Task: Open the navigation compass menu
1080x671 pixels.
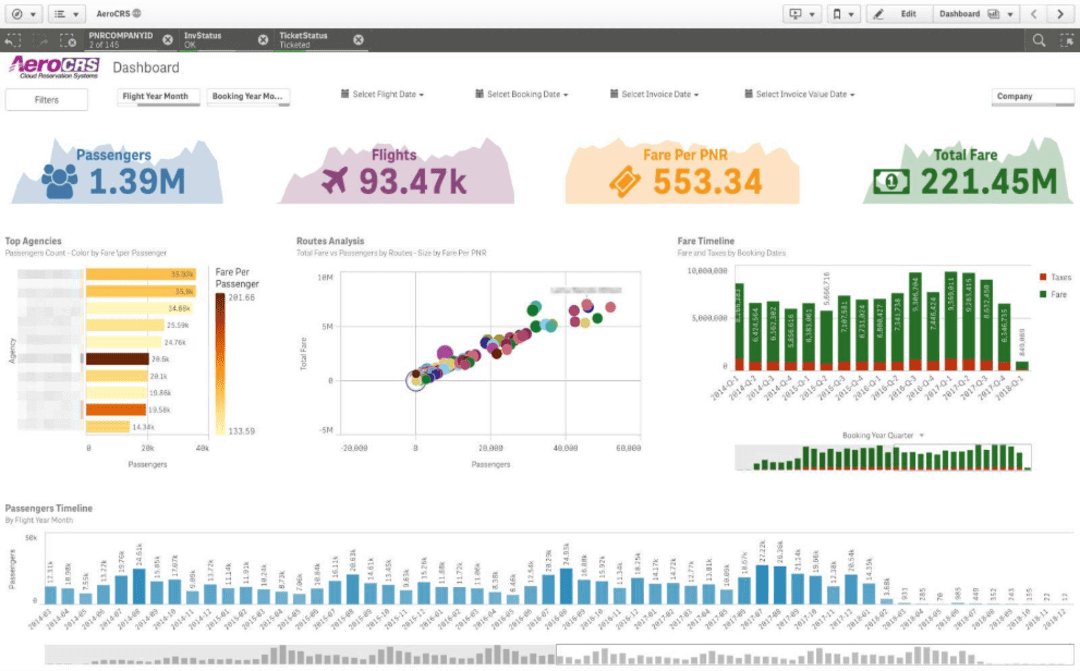Action: click(22, 14)
